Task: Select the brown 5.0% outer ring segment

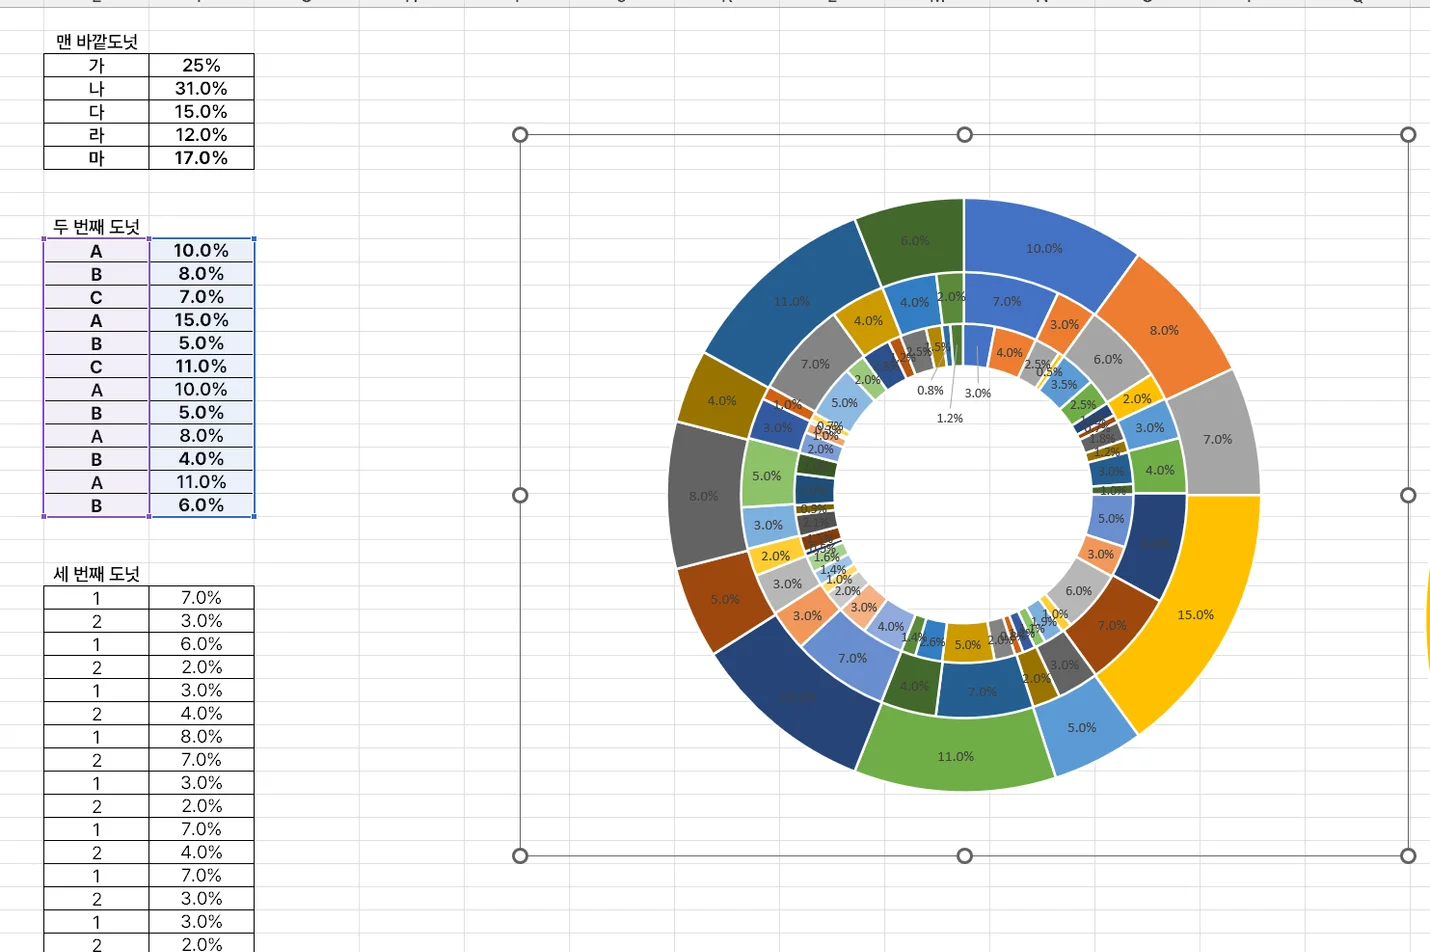Action: click(x=726, y=600)
